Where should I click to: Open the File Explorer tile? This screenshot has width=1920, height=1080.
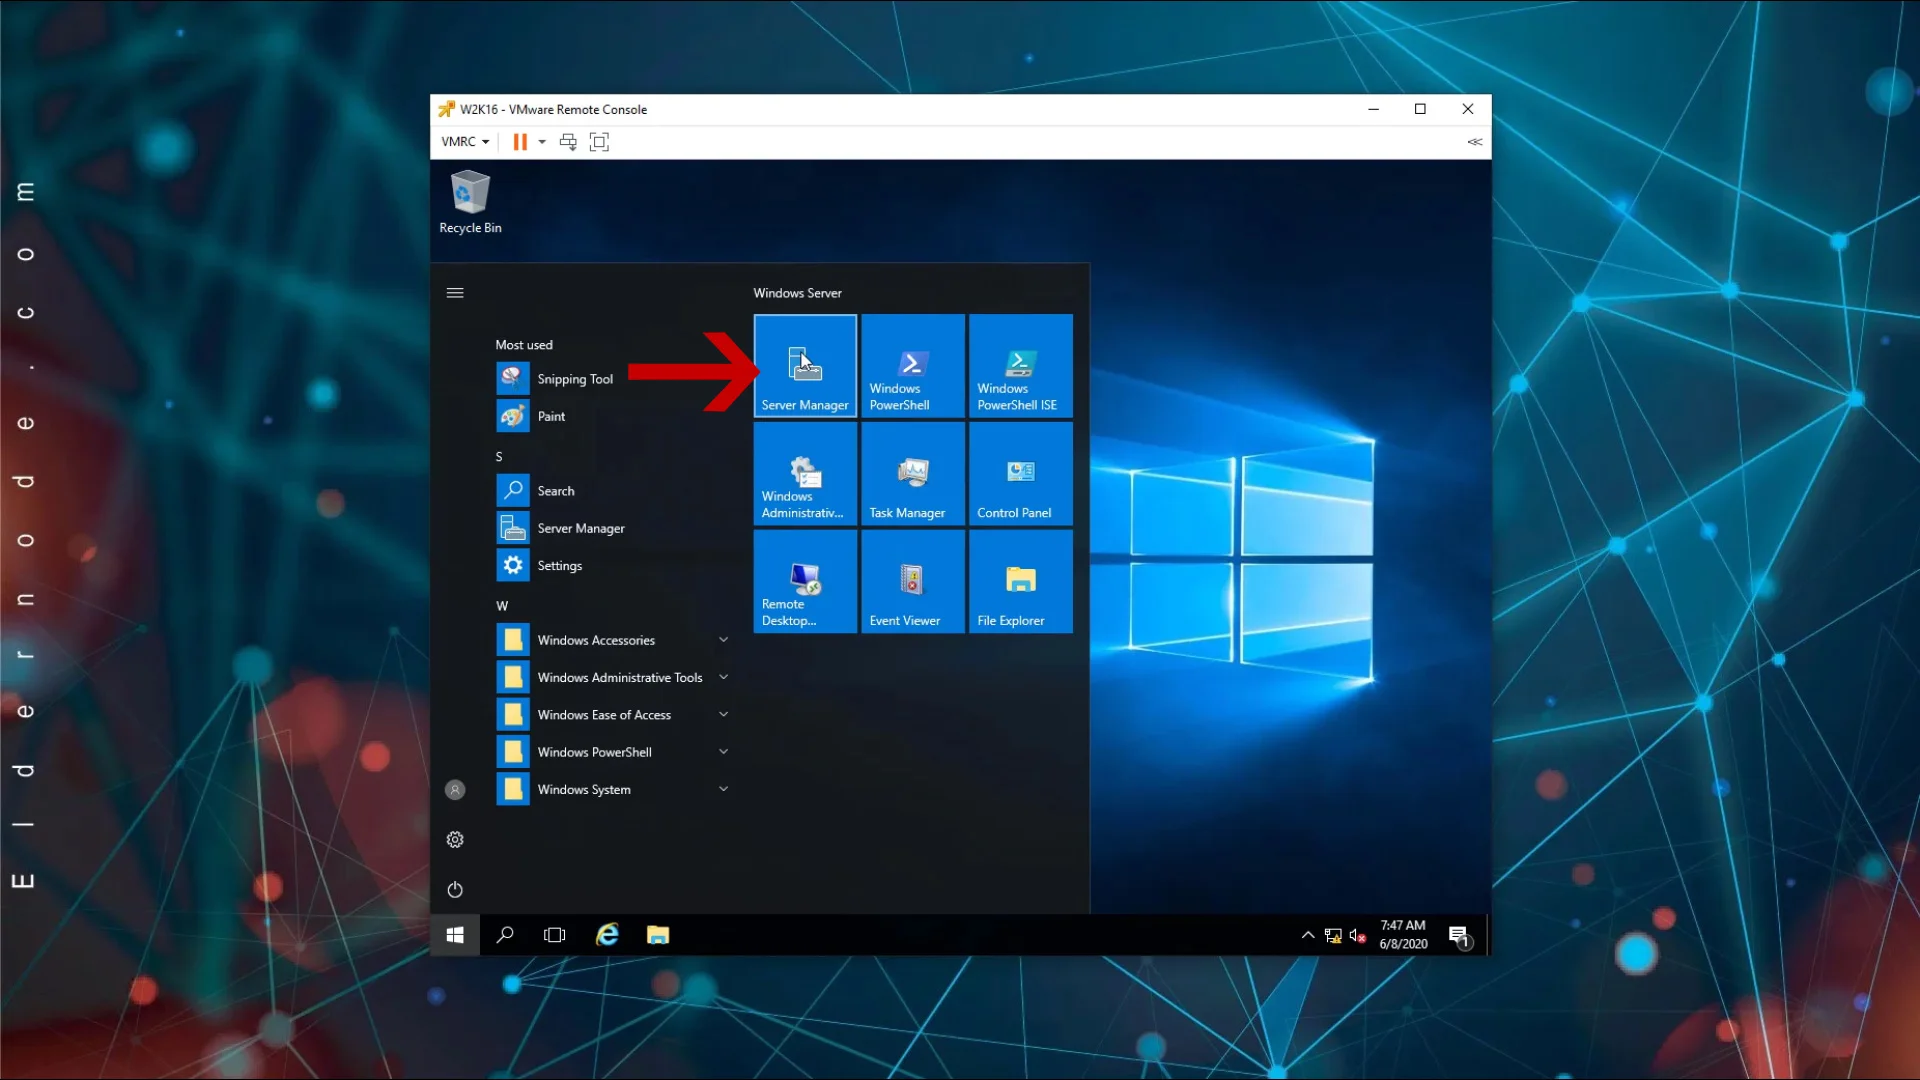point(1020,582)
